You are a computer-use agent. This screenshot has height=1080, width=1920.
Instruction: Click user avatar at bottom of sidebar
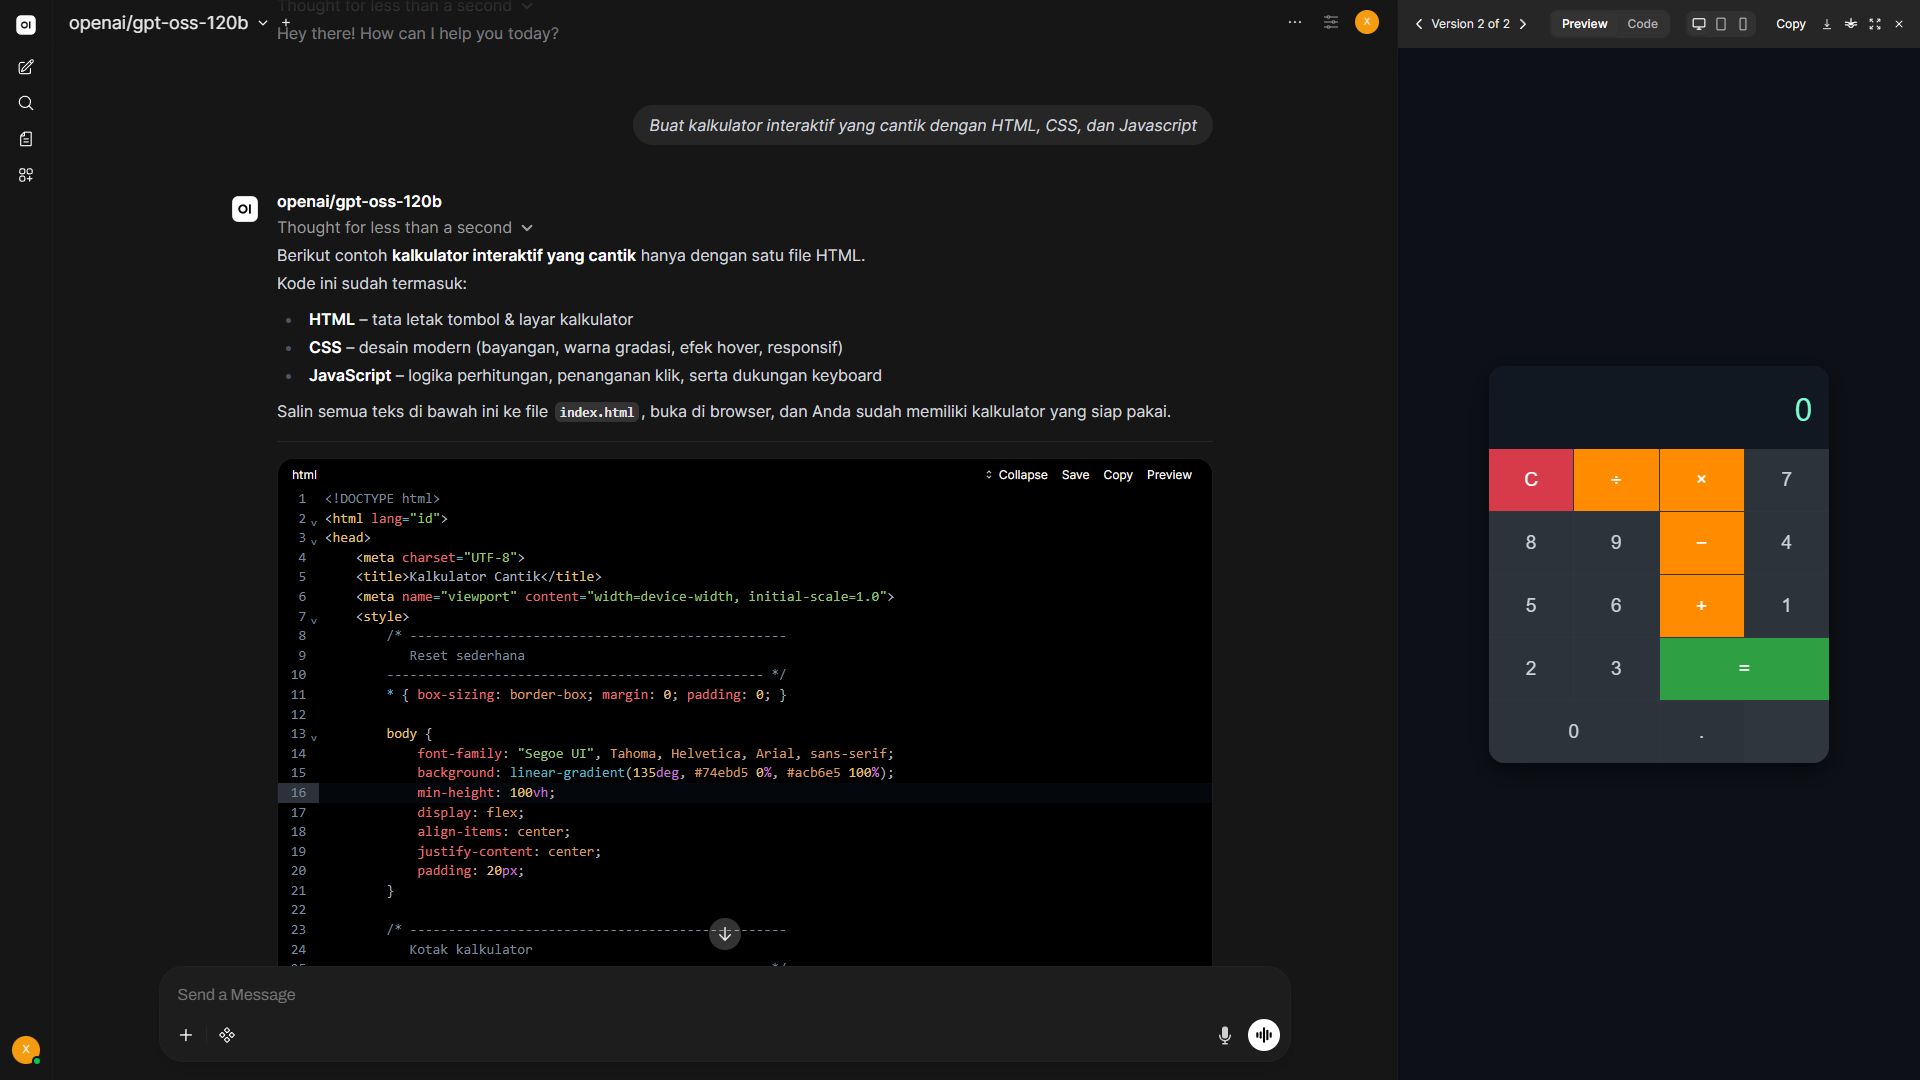click(x=26, y=1049)
